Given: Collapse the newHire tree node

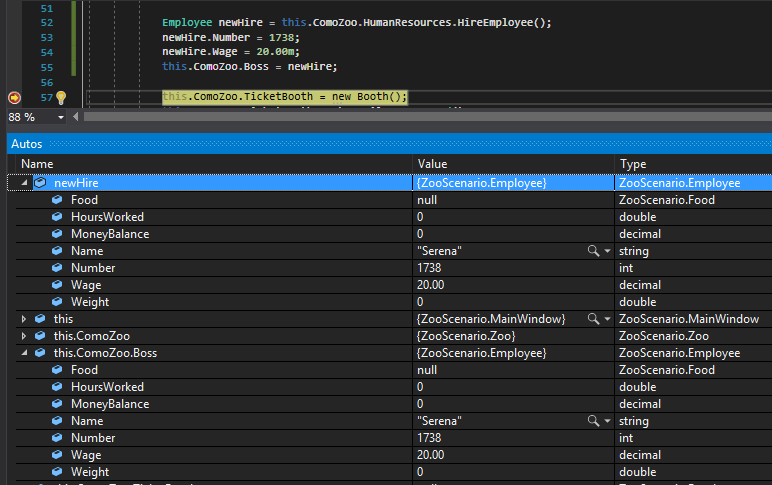Looking at the screenshot, I should [x=24, y=183].
